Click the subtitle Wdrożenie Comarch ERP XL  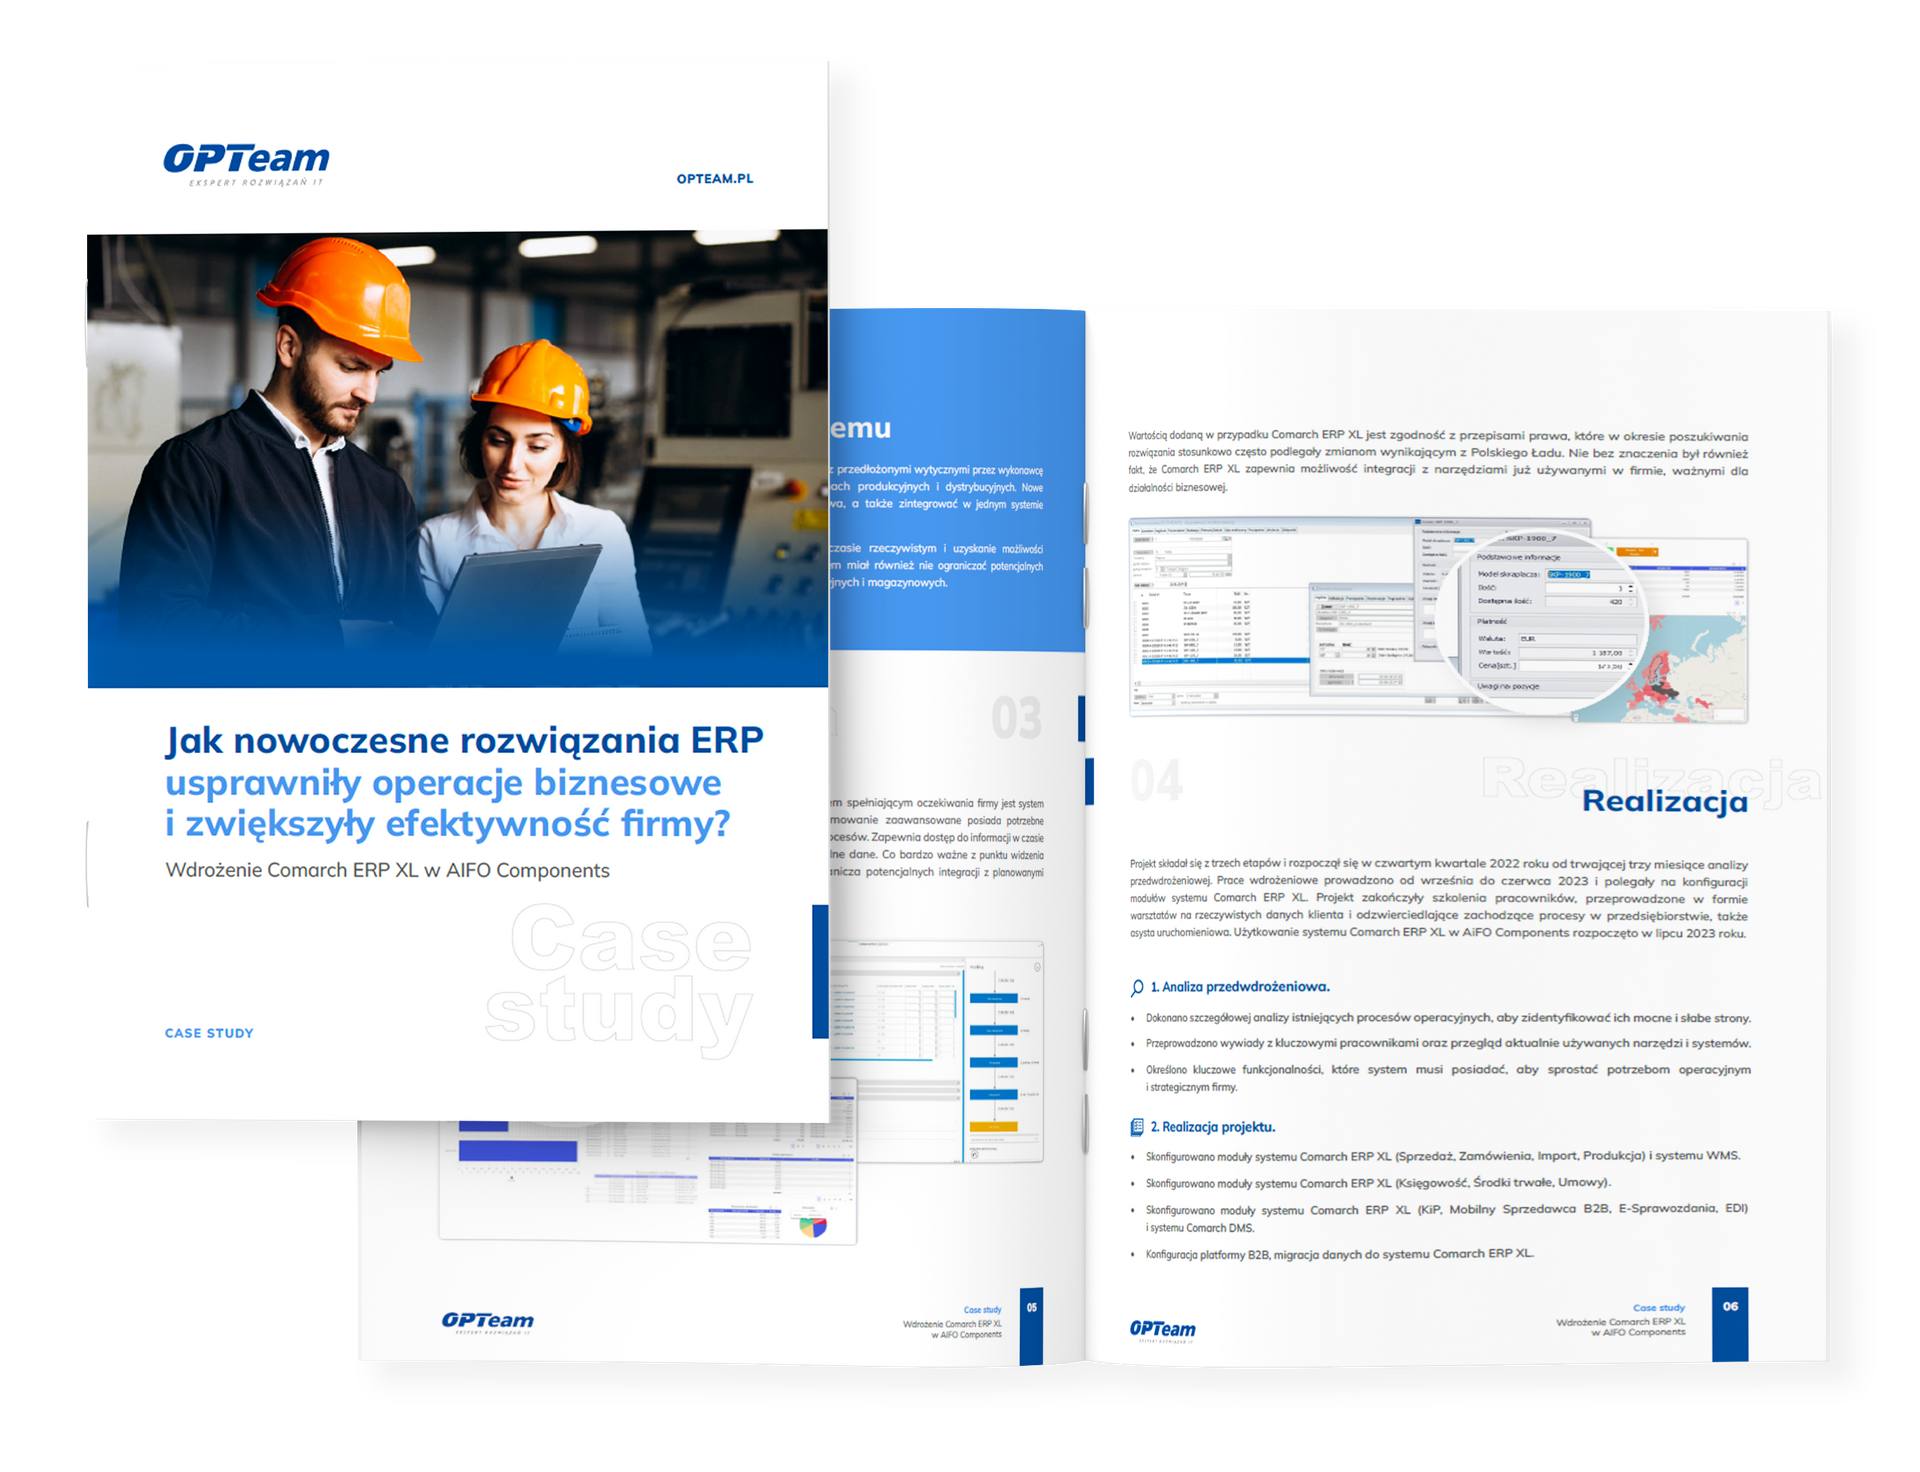[387, 870]
